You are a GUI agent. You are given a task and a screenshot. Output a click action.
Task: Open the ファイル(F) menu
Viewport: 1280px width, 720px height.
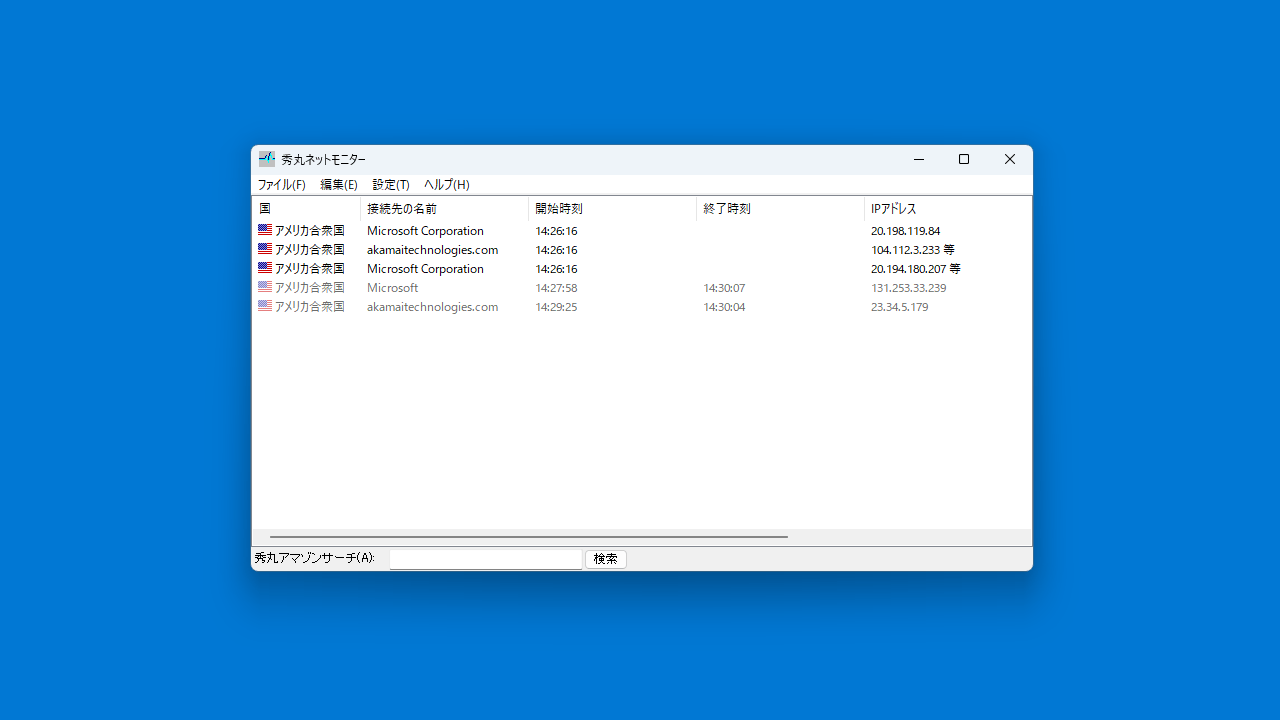pyautogui.click(x=282, y=185)
